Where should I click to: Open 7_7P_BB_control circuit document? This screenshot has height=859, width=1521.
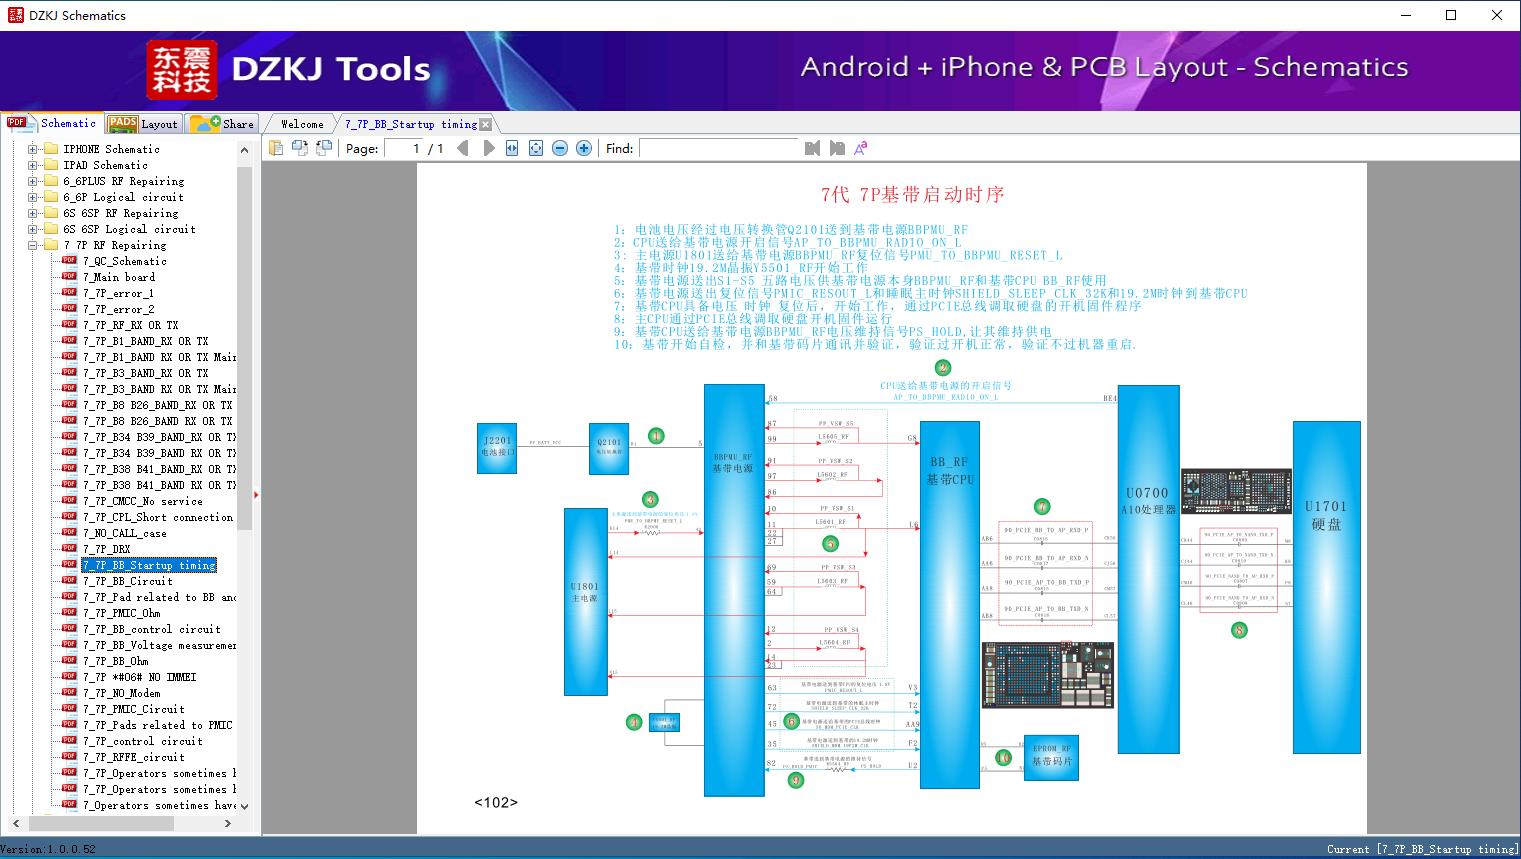[x=151, y=629]
